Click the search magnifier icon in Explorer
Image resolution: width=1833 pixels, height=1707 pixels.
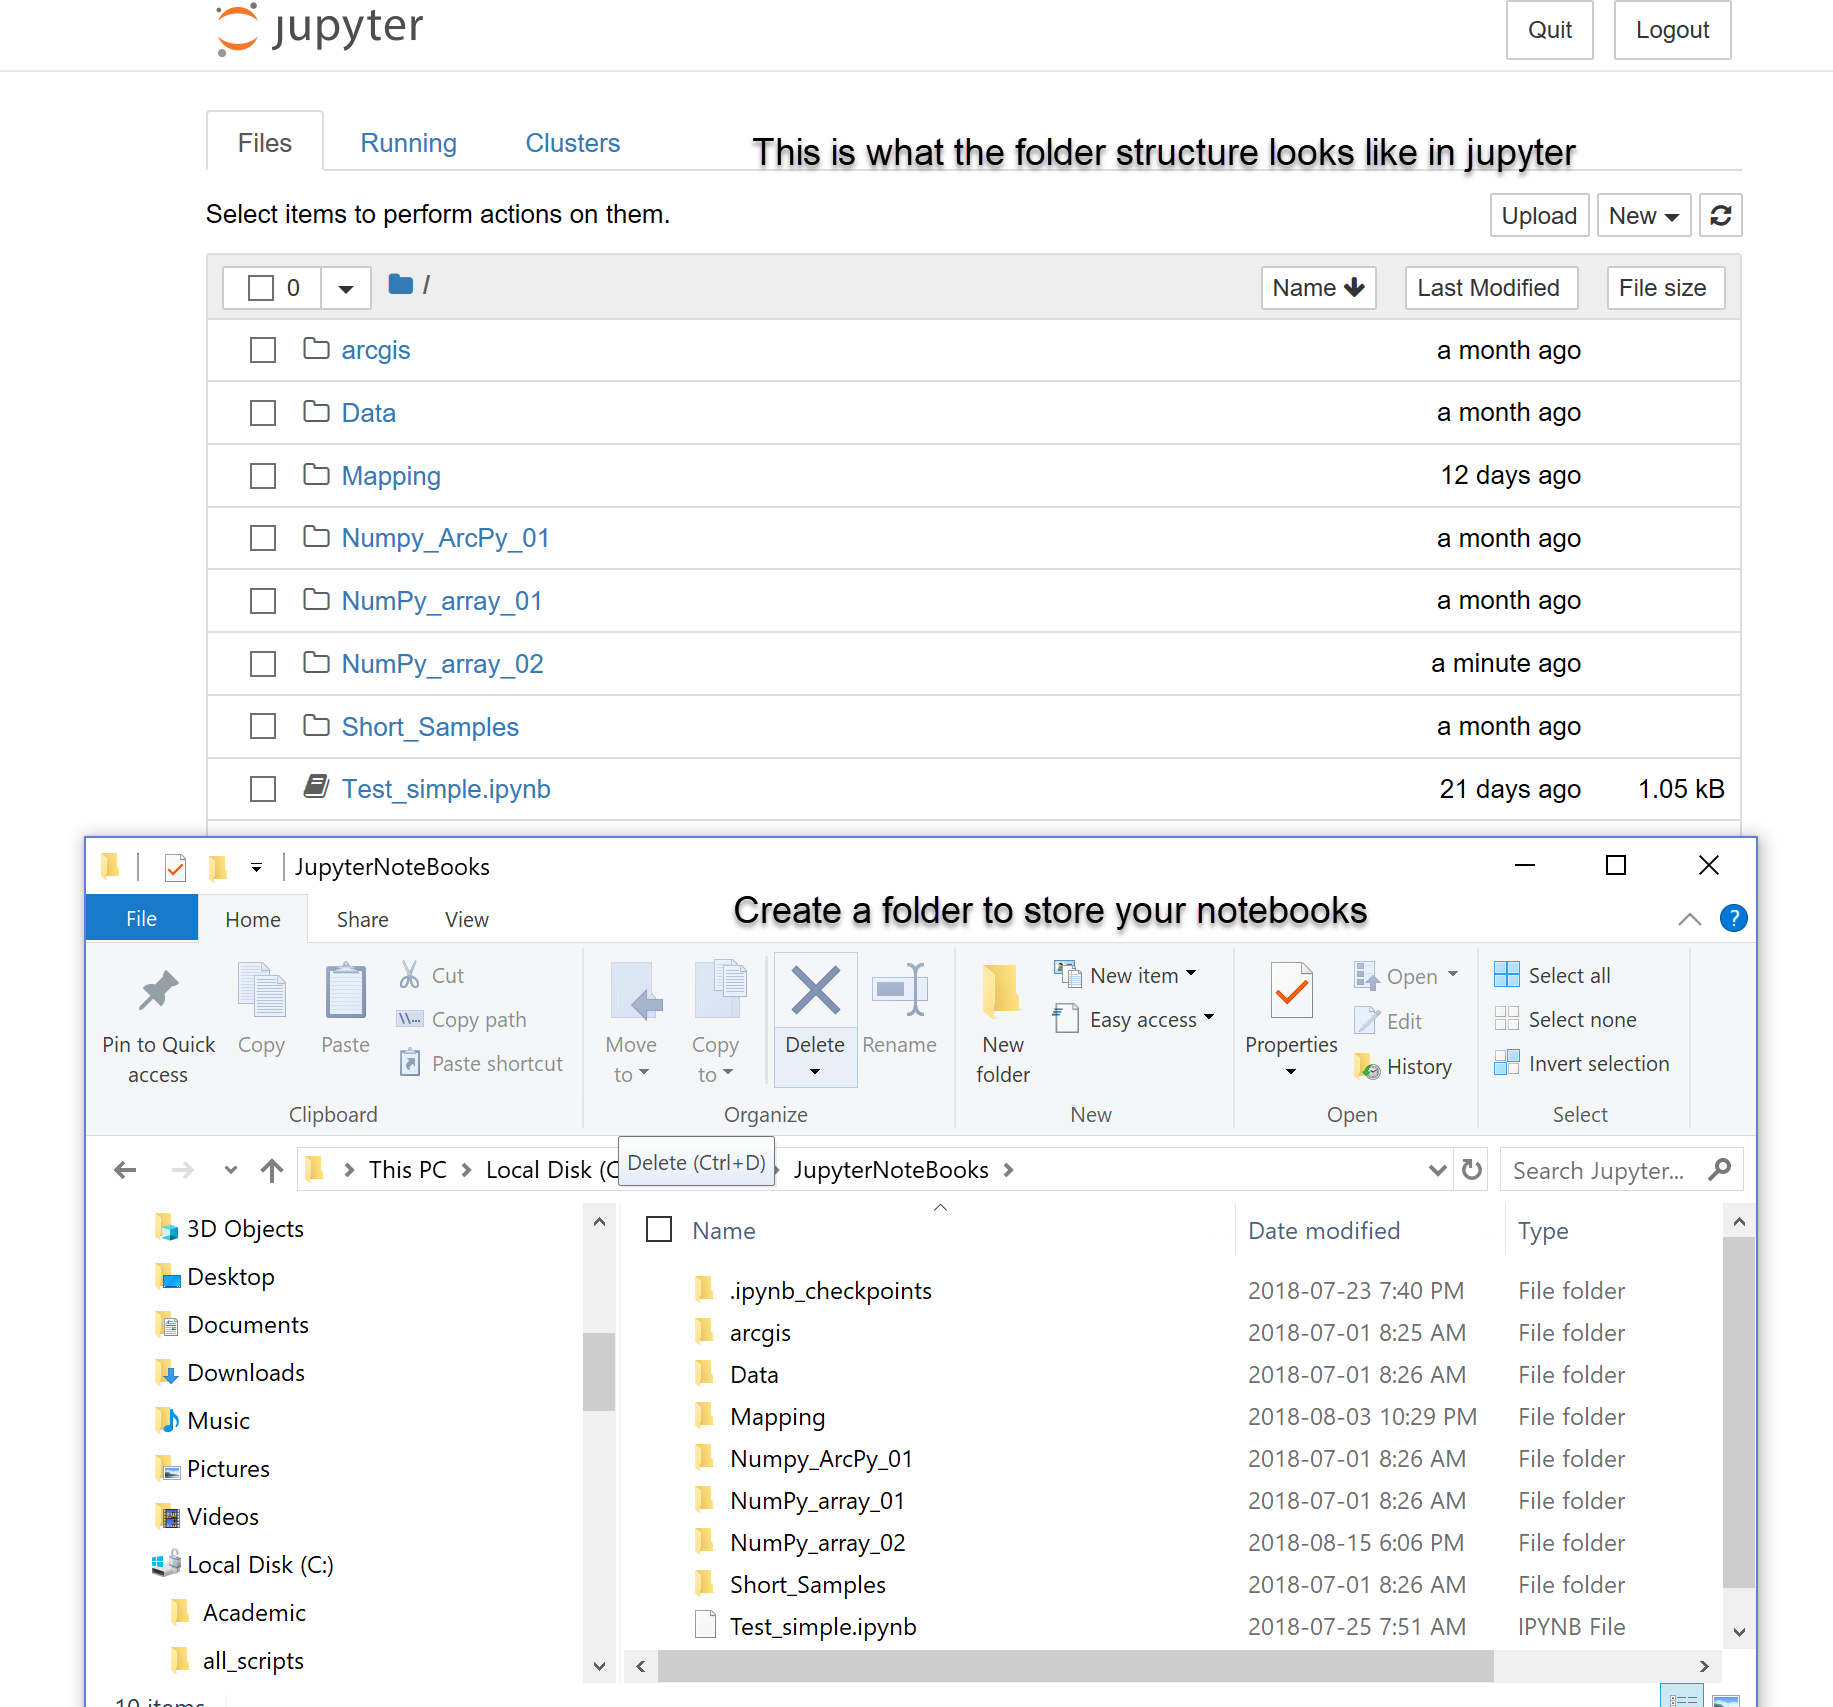(1719, 1169)
